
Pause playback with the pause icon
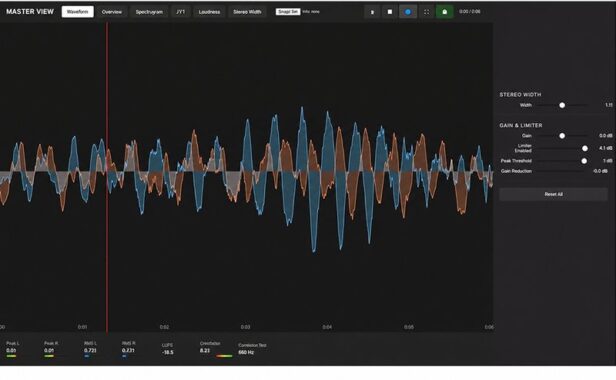click(x=372, y=12)
